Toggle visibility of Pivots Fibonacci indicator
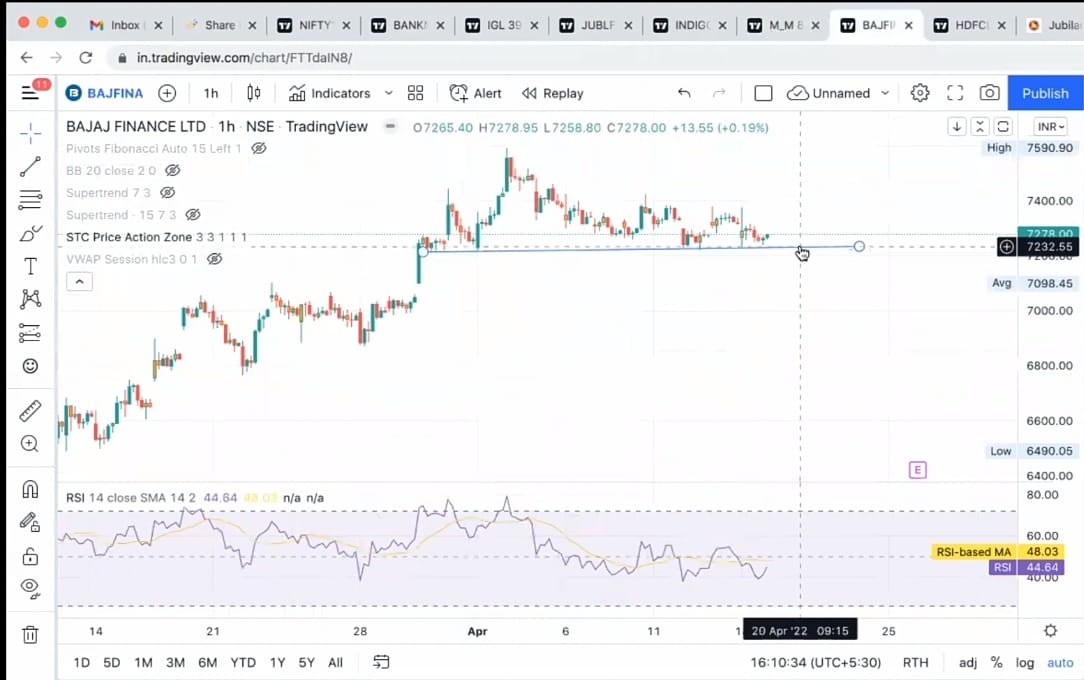Viewport: 1084px width, 680px height. point(259,148)
